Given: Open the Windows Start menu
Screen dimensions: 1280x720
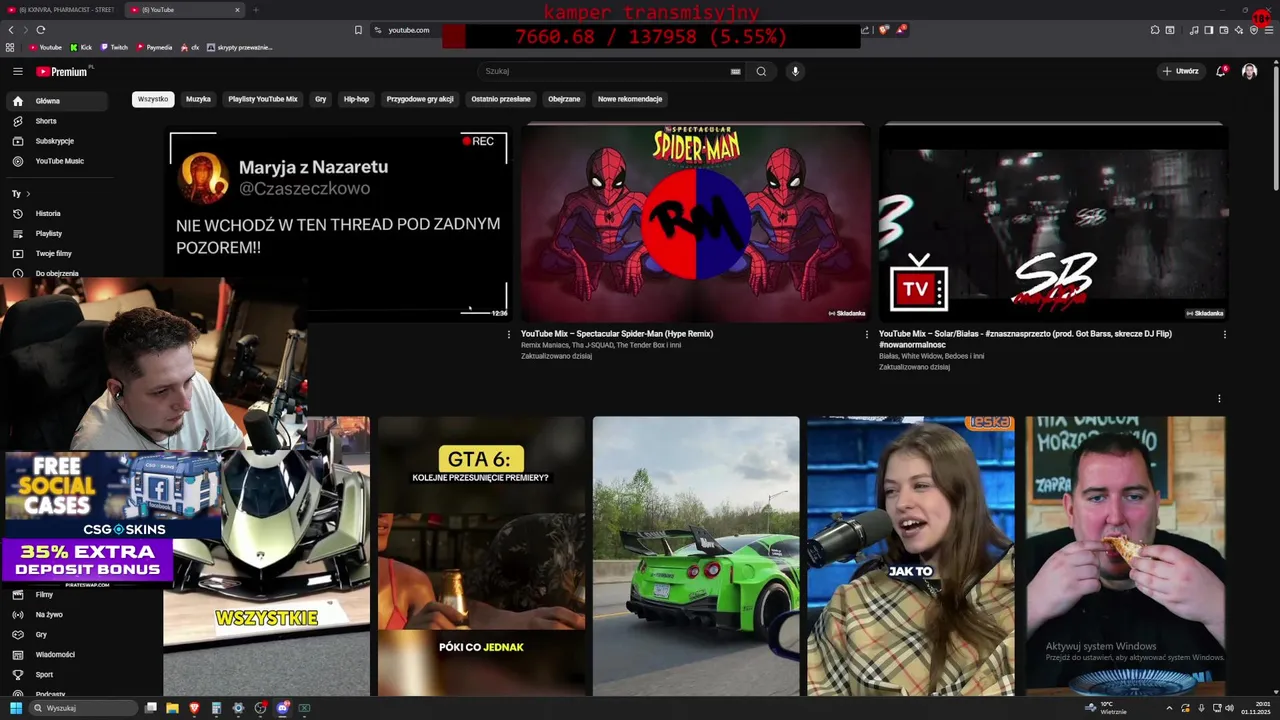Looking at the screenshot, I should click(x=16, y=708).
